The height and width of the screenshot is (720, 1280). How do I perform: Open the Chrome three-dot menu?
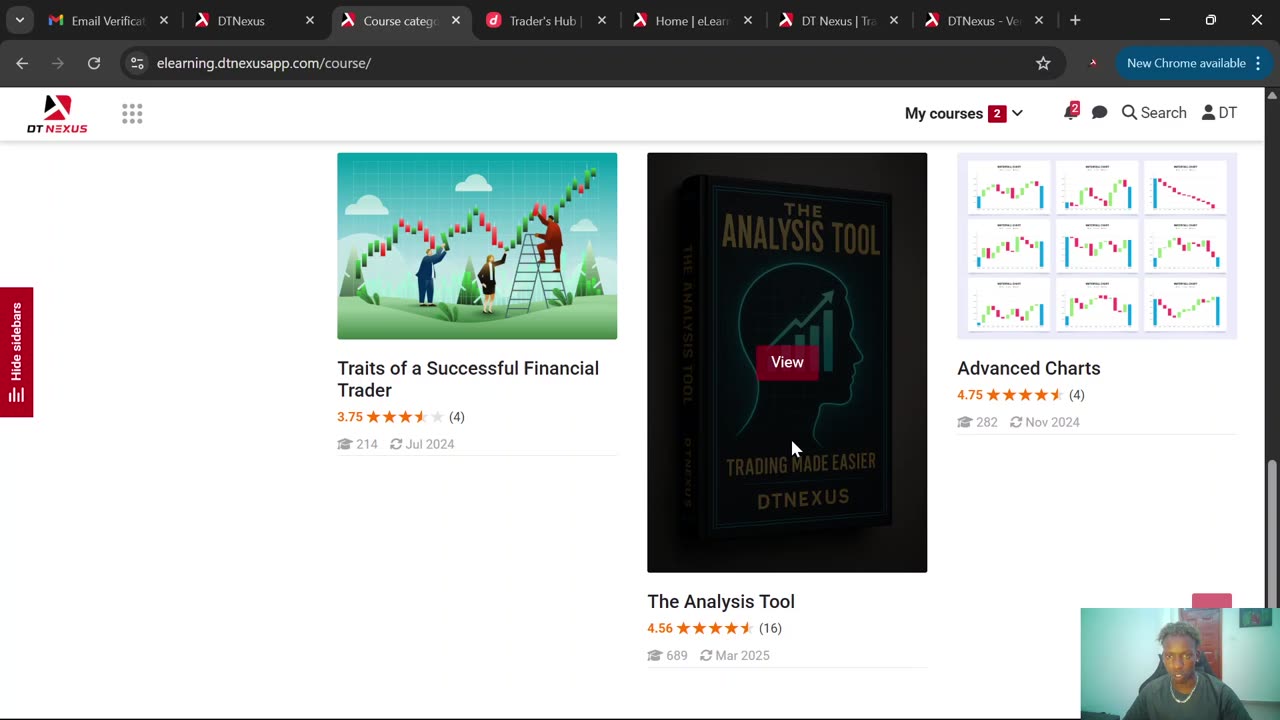(1258, 63)
